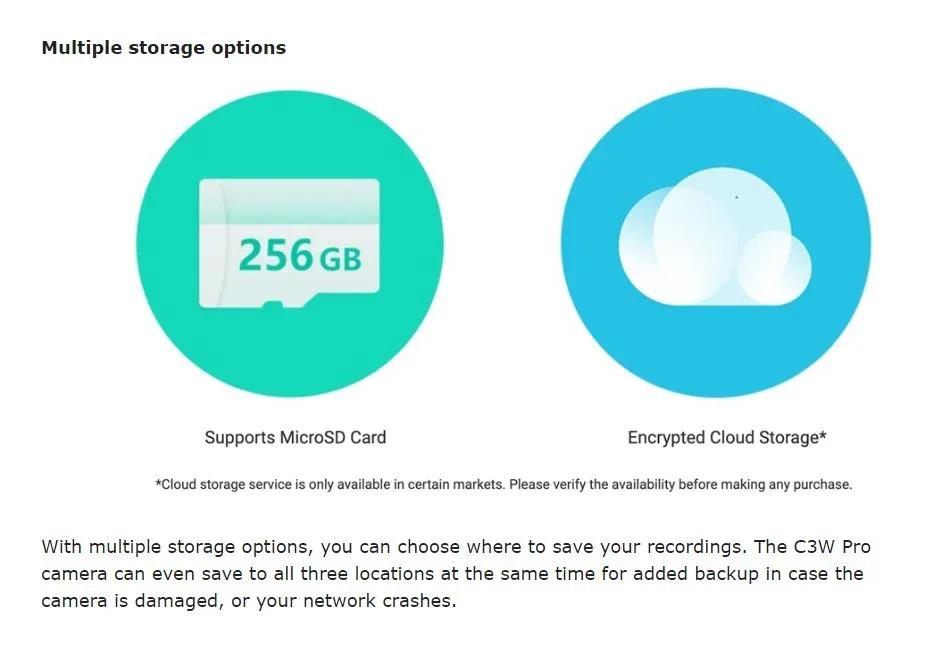Click the "Supports MicroSD Card" caption

tap(295, 437)
